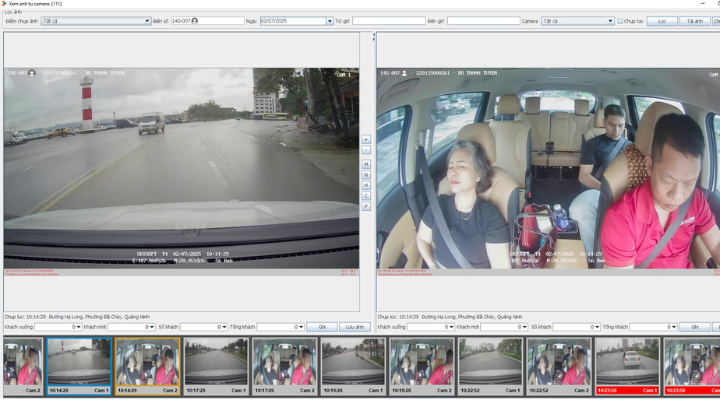
Task: Click the C side button
Action: point(366,196)
